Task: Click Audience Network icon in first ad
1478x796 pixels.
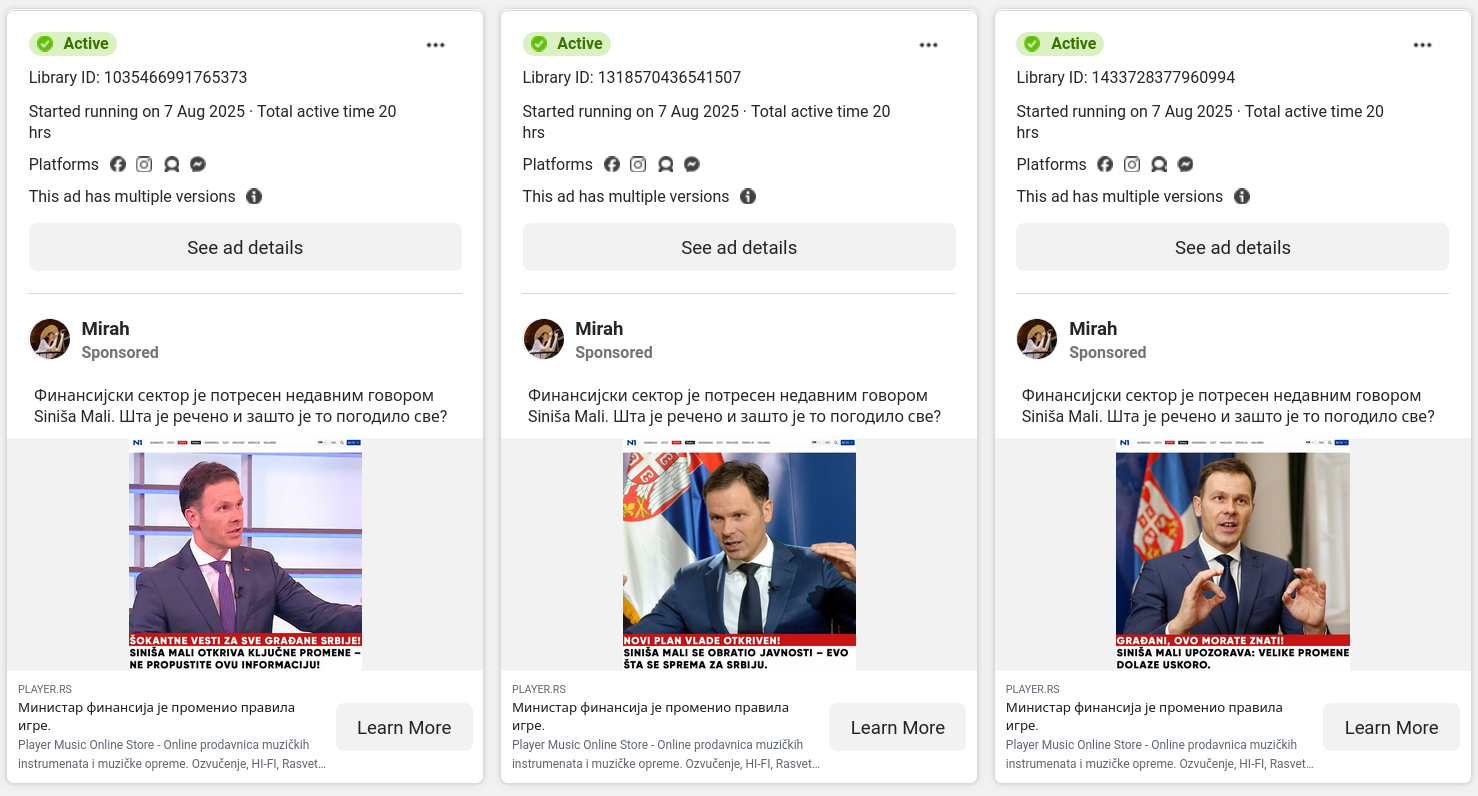Action: pos(171,164)
